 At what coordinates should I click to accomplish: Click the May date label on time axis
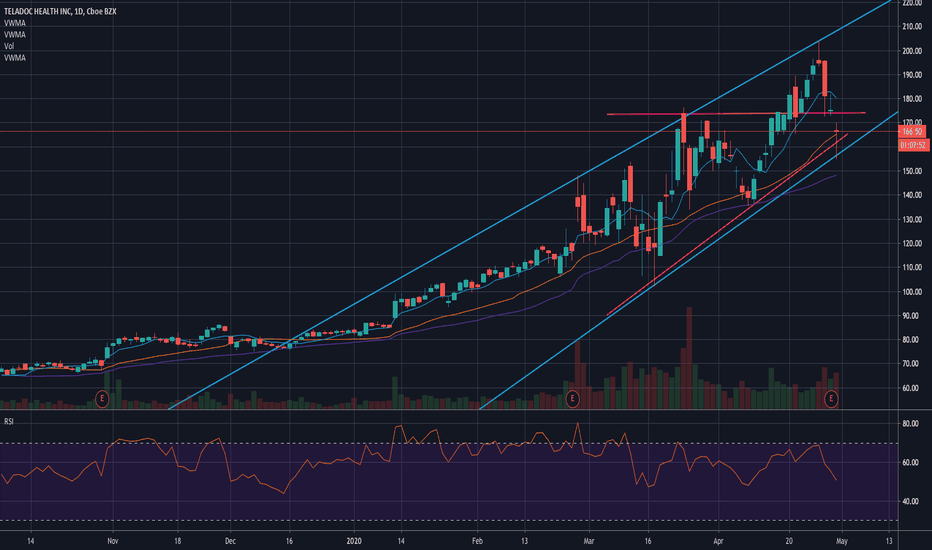842,541
